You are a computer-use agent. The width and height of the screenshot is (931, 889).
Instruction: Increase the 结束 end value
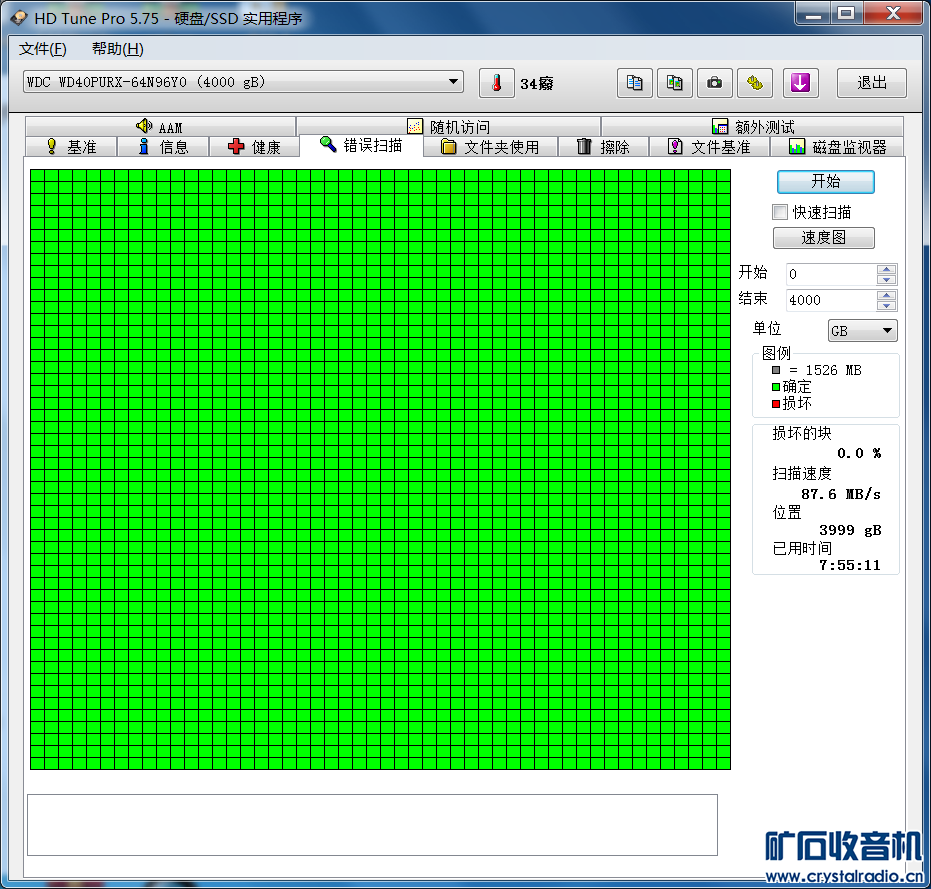[886, 295]
